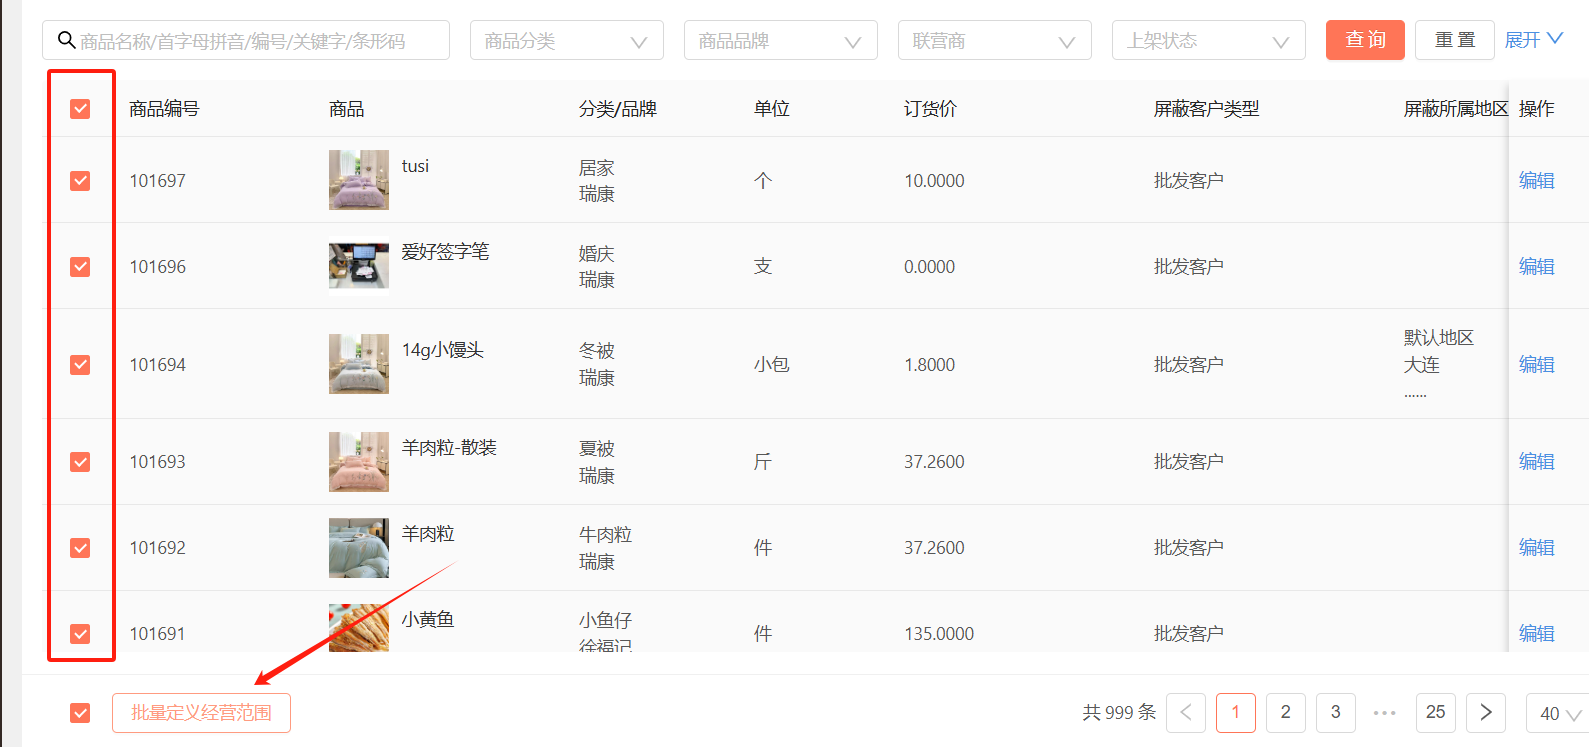The height and width of the screenshot is (747, 1589).
Task: Click the search magnifier icon
Action: pos(66,40)
